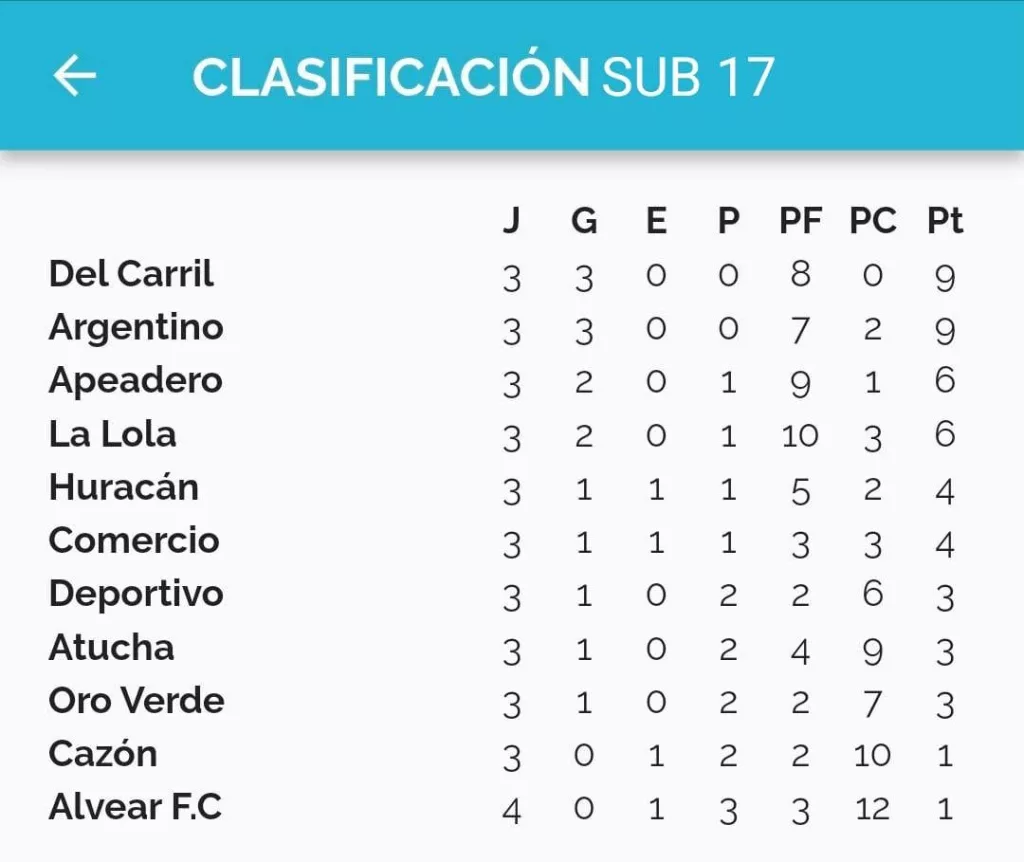Select the Comercio team name
Screen dimensions: 1024x862
click(x=134, y=541)
